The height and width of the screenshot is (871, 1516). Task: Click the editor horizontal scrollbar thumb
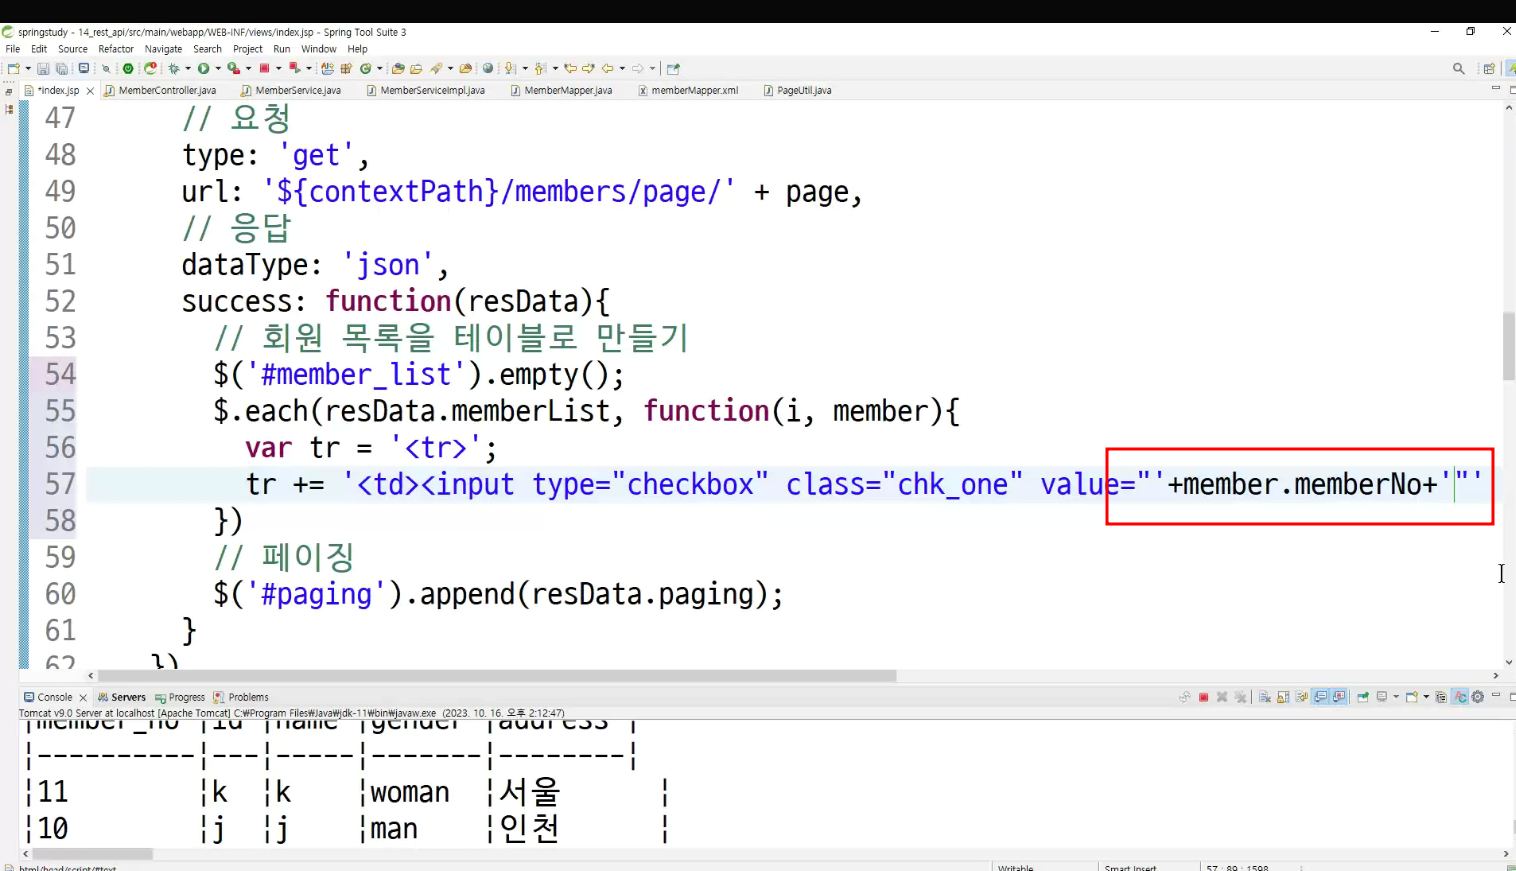[497, 676]
